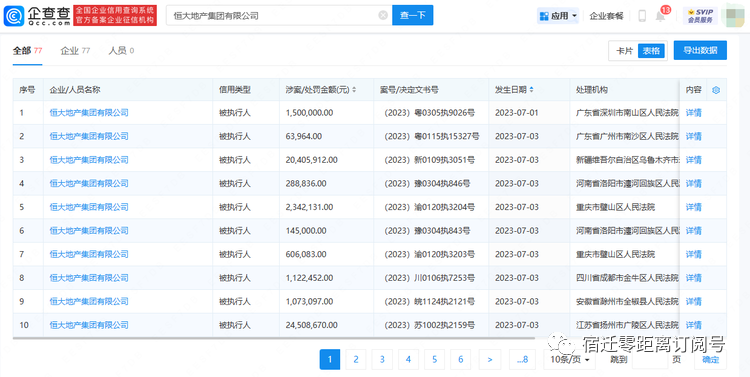Open 恒大地产集团有限公司 link in row 1
Screen dimensions: 750x377
click(x=89, y=113)
